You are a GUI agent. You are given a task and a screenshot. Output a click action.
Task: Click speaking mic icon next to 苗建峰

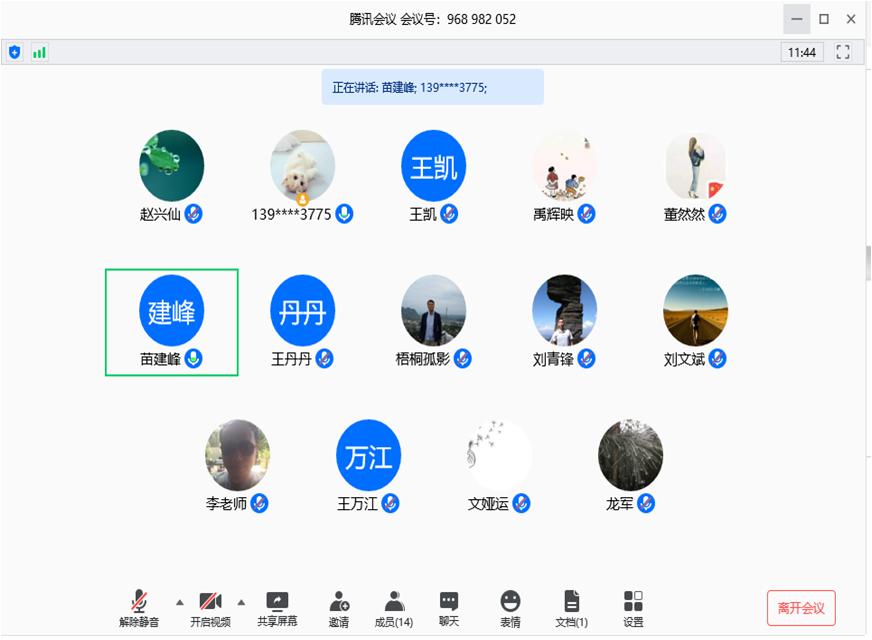(x=194, y=359)
